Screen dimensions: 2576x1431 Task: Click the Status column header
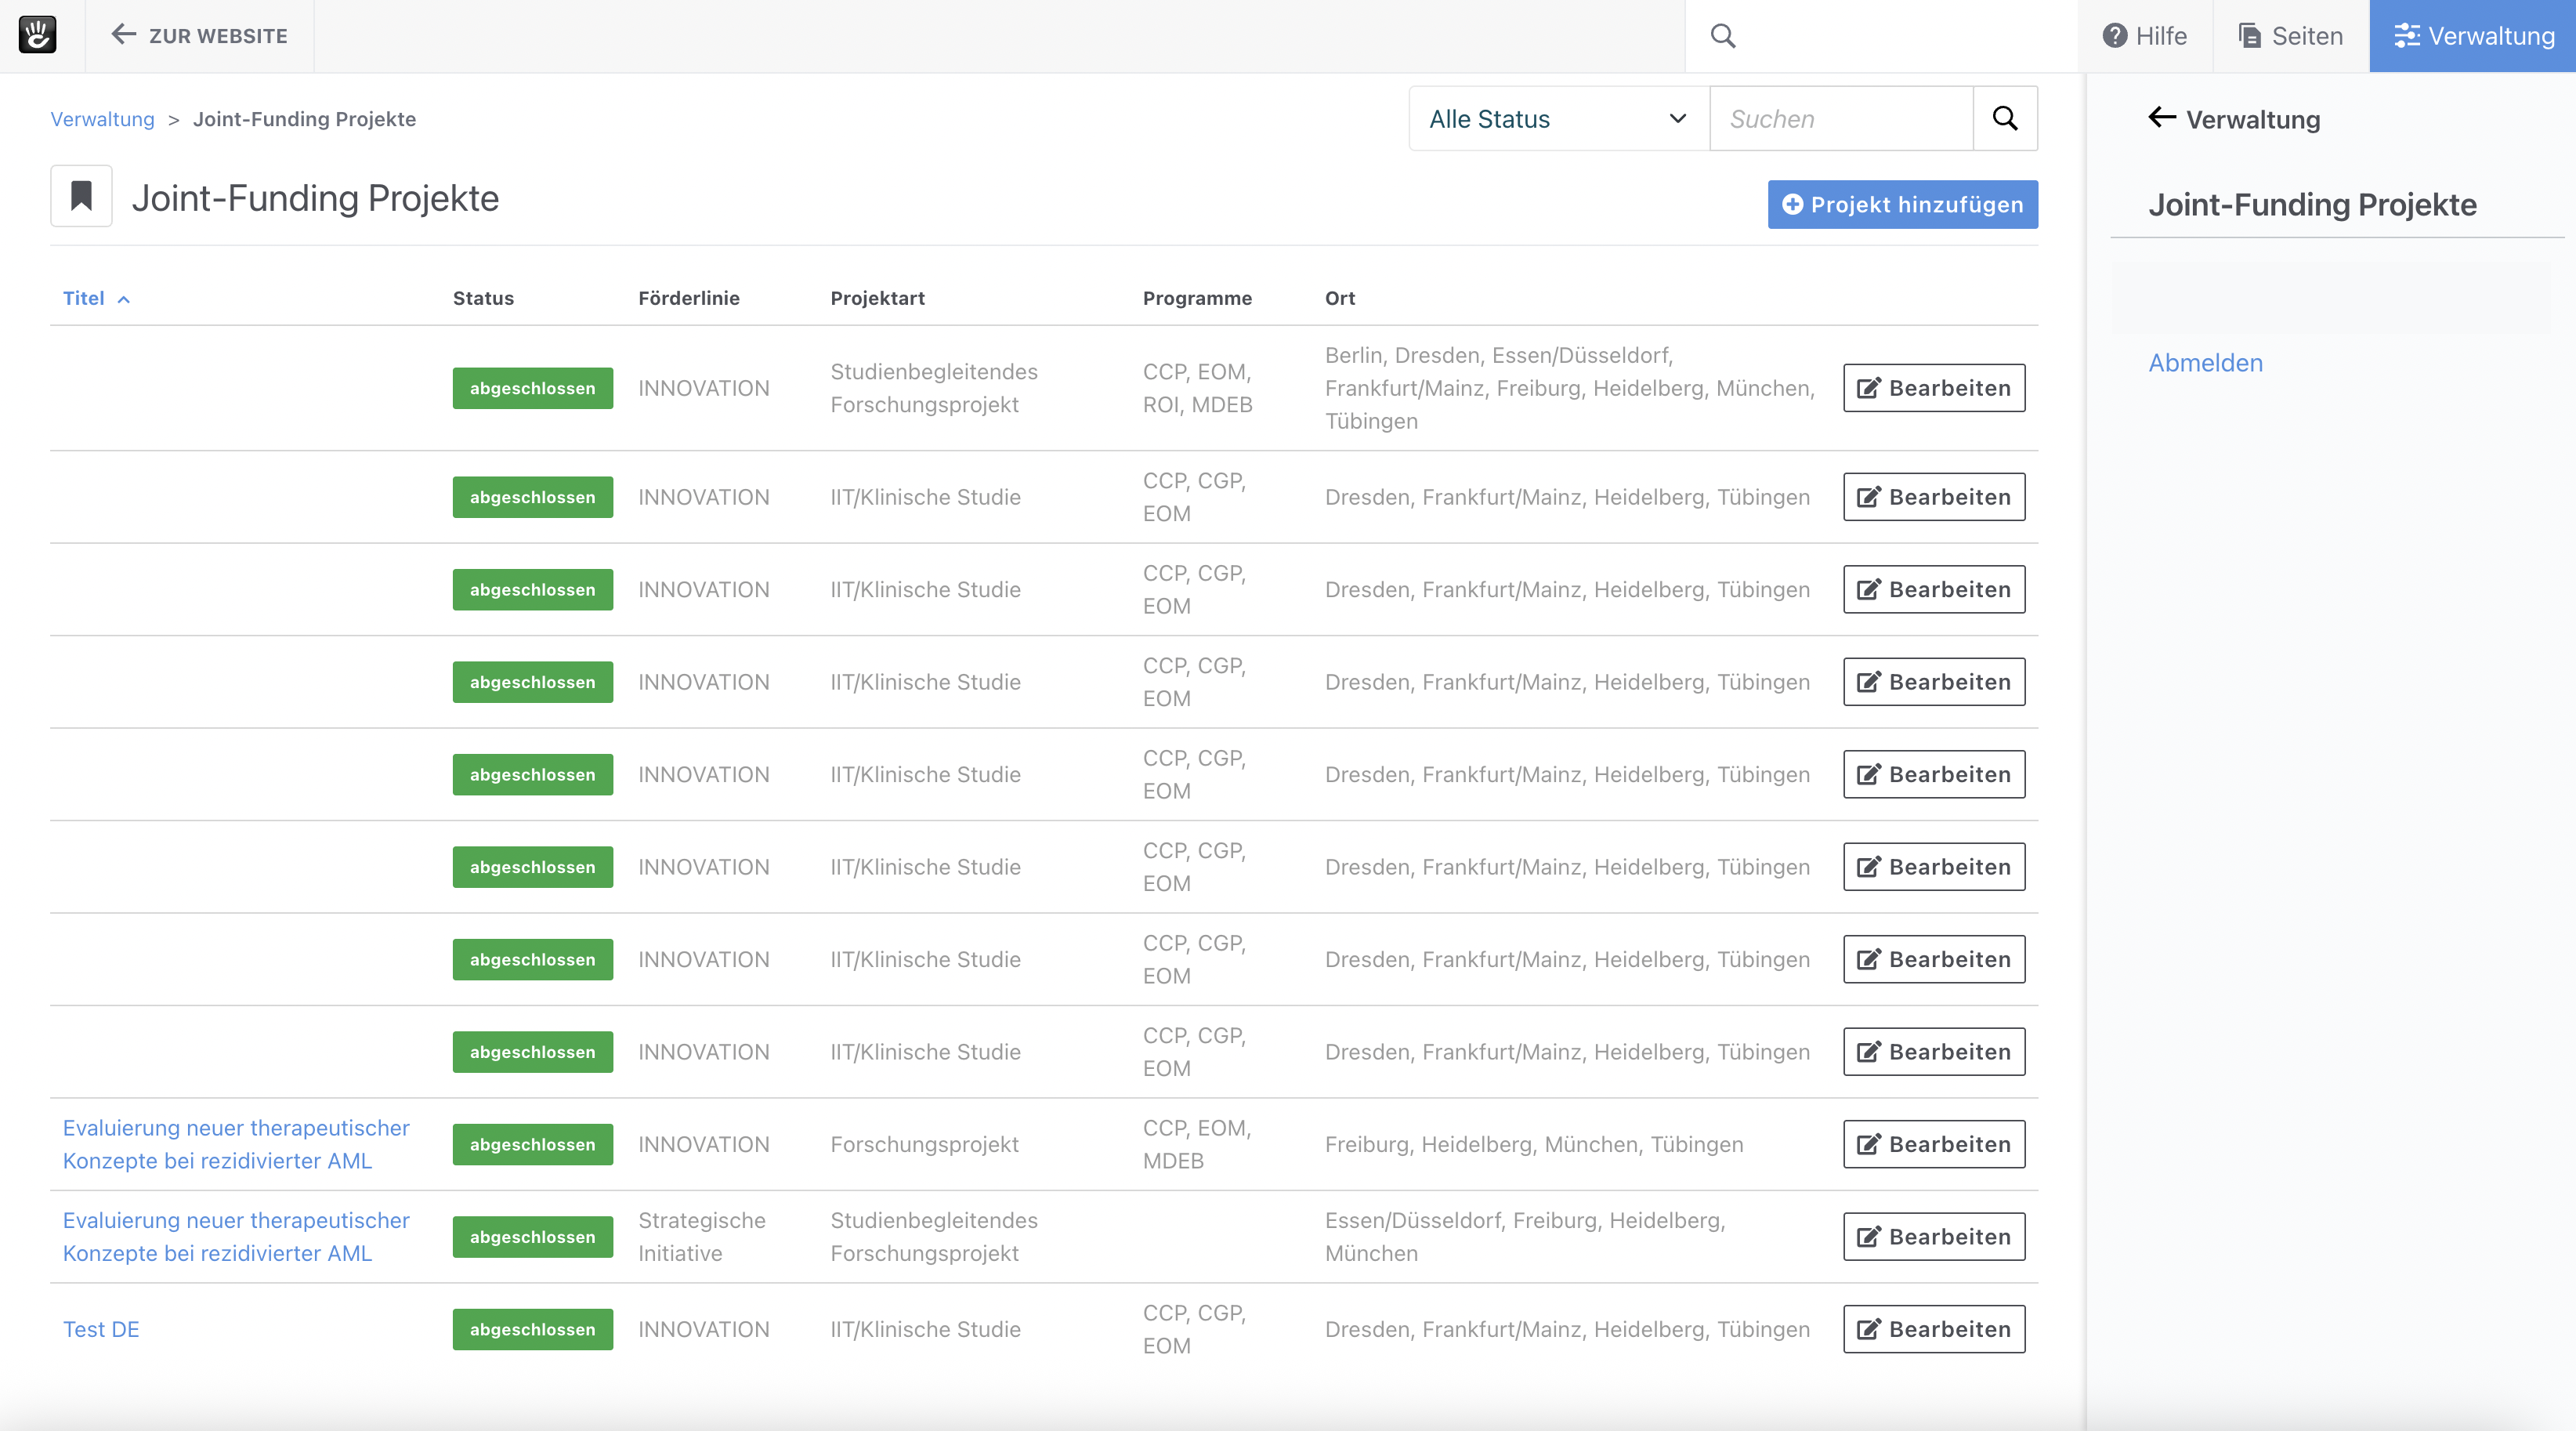[483, 298]
